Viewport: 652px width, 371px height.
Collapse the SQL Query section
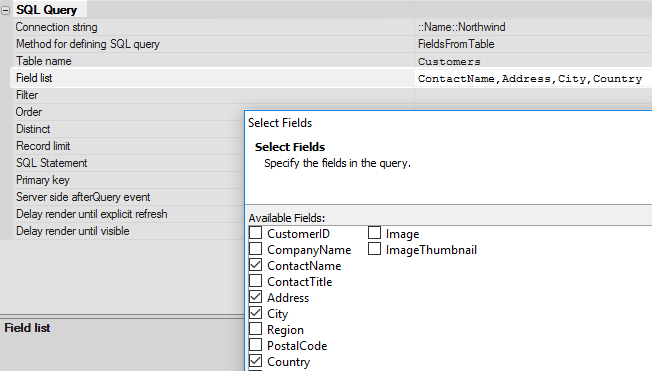pyautogui.click(x=5, y=11)
